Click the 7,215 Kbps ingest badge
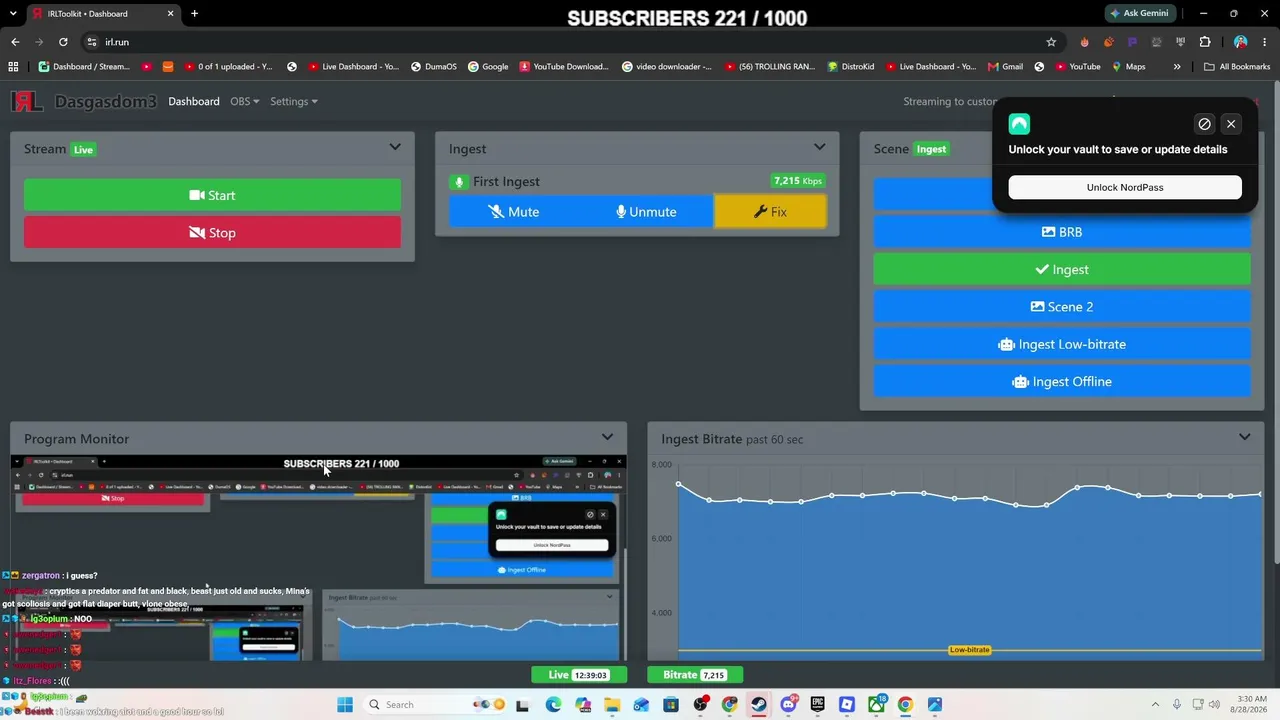The width and height of the screenshot is (1280, 720). tap(798, 181)
